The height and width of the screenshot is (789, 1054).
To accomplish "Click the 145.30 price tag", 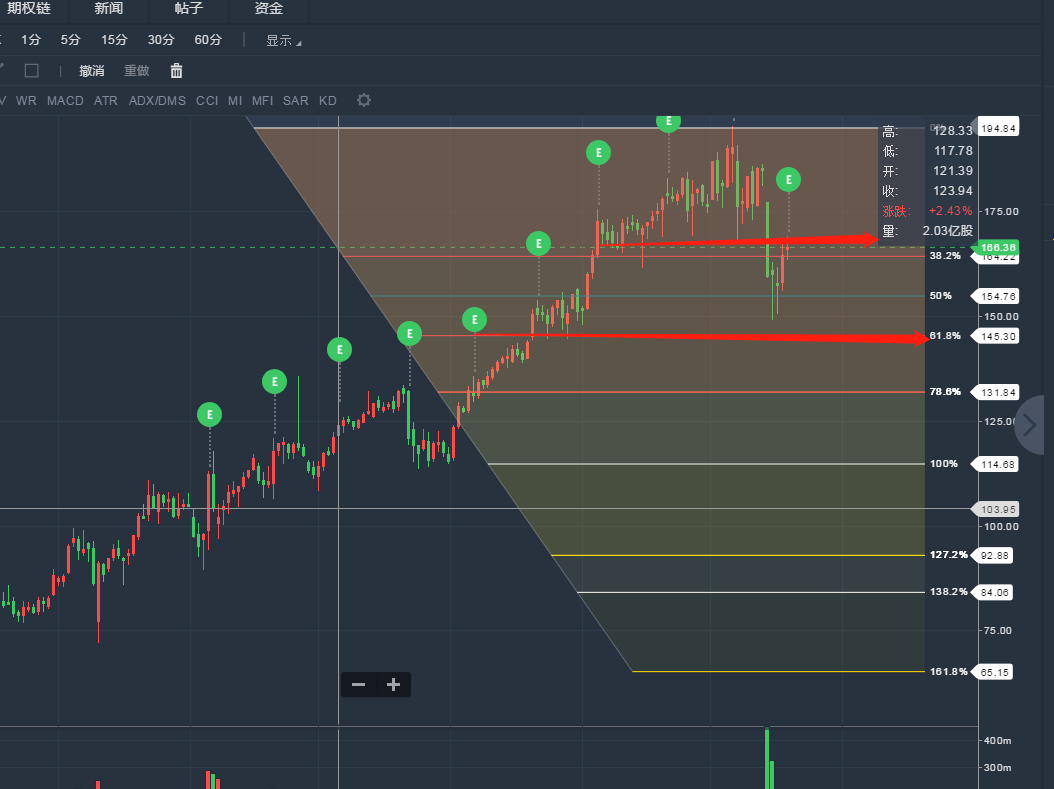I will click(998, 336).
